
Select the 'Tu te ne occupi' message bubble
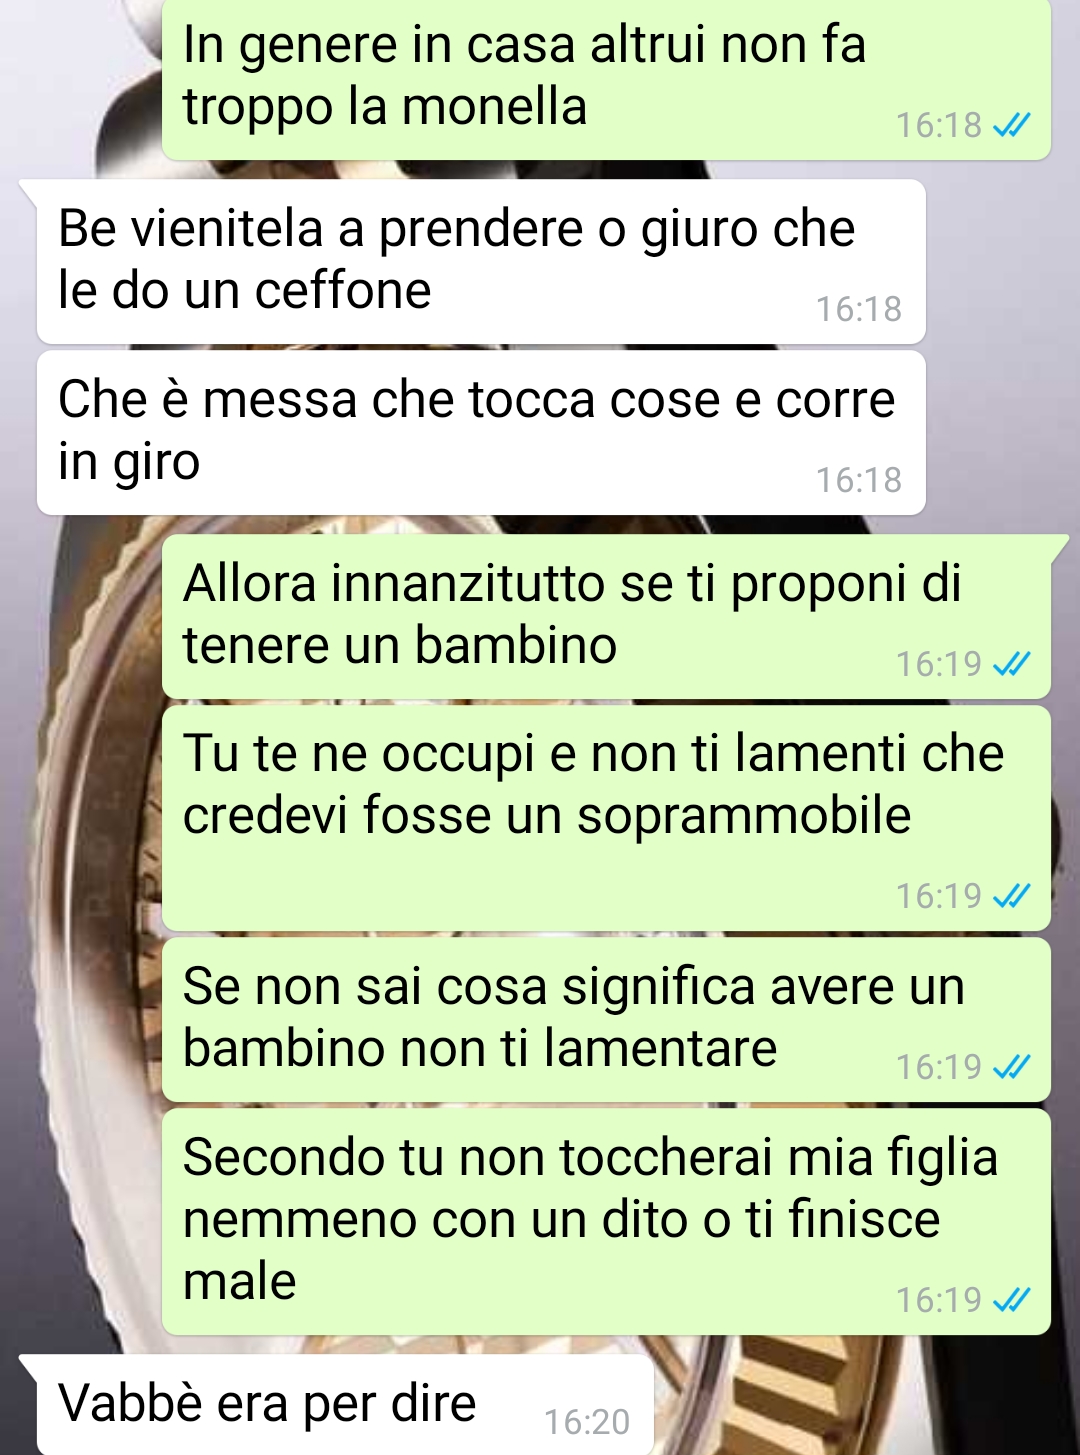tap(606, 818)
